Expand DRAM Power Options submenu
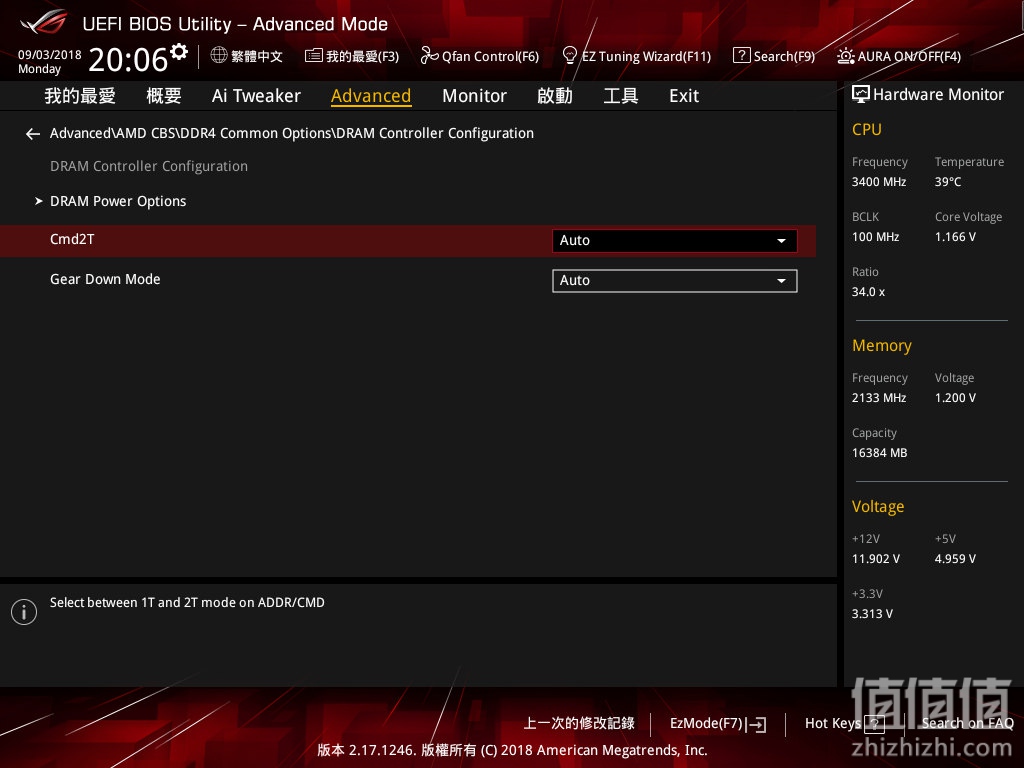1024x768 pixels. 118,201
